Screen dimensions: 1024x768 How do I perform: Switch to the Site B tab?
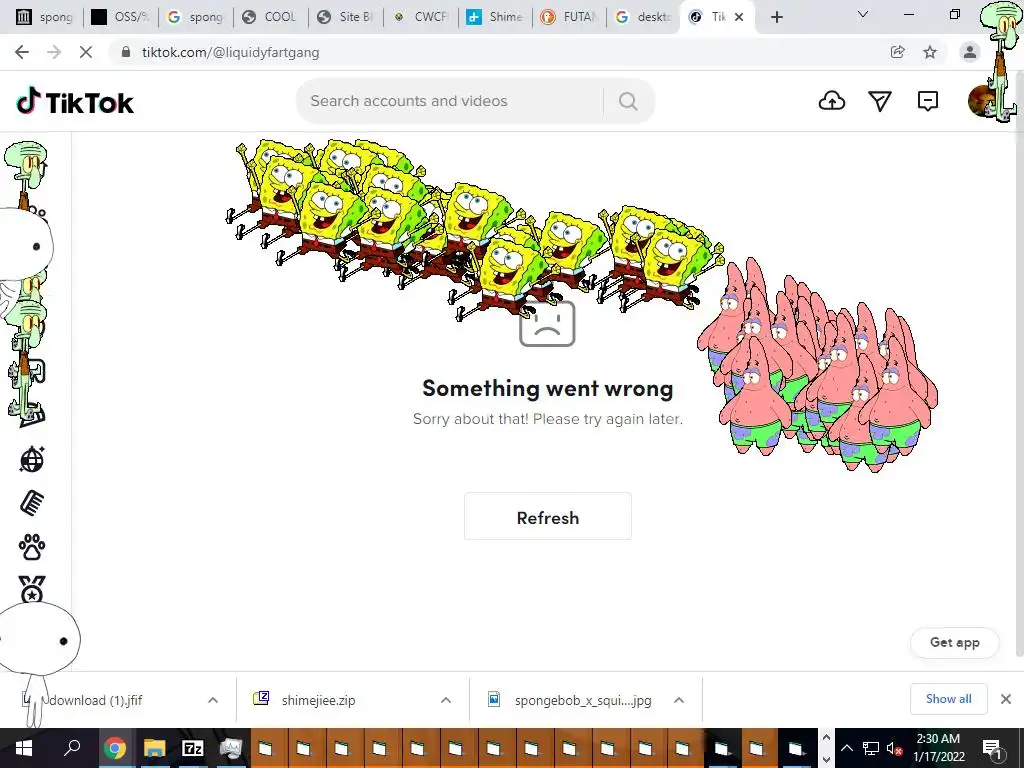pyautogui.click(x=345, y=17)
